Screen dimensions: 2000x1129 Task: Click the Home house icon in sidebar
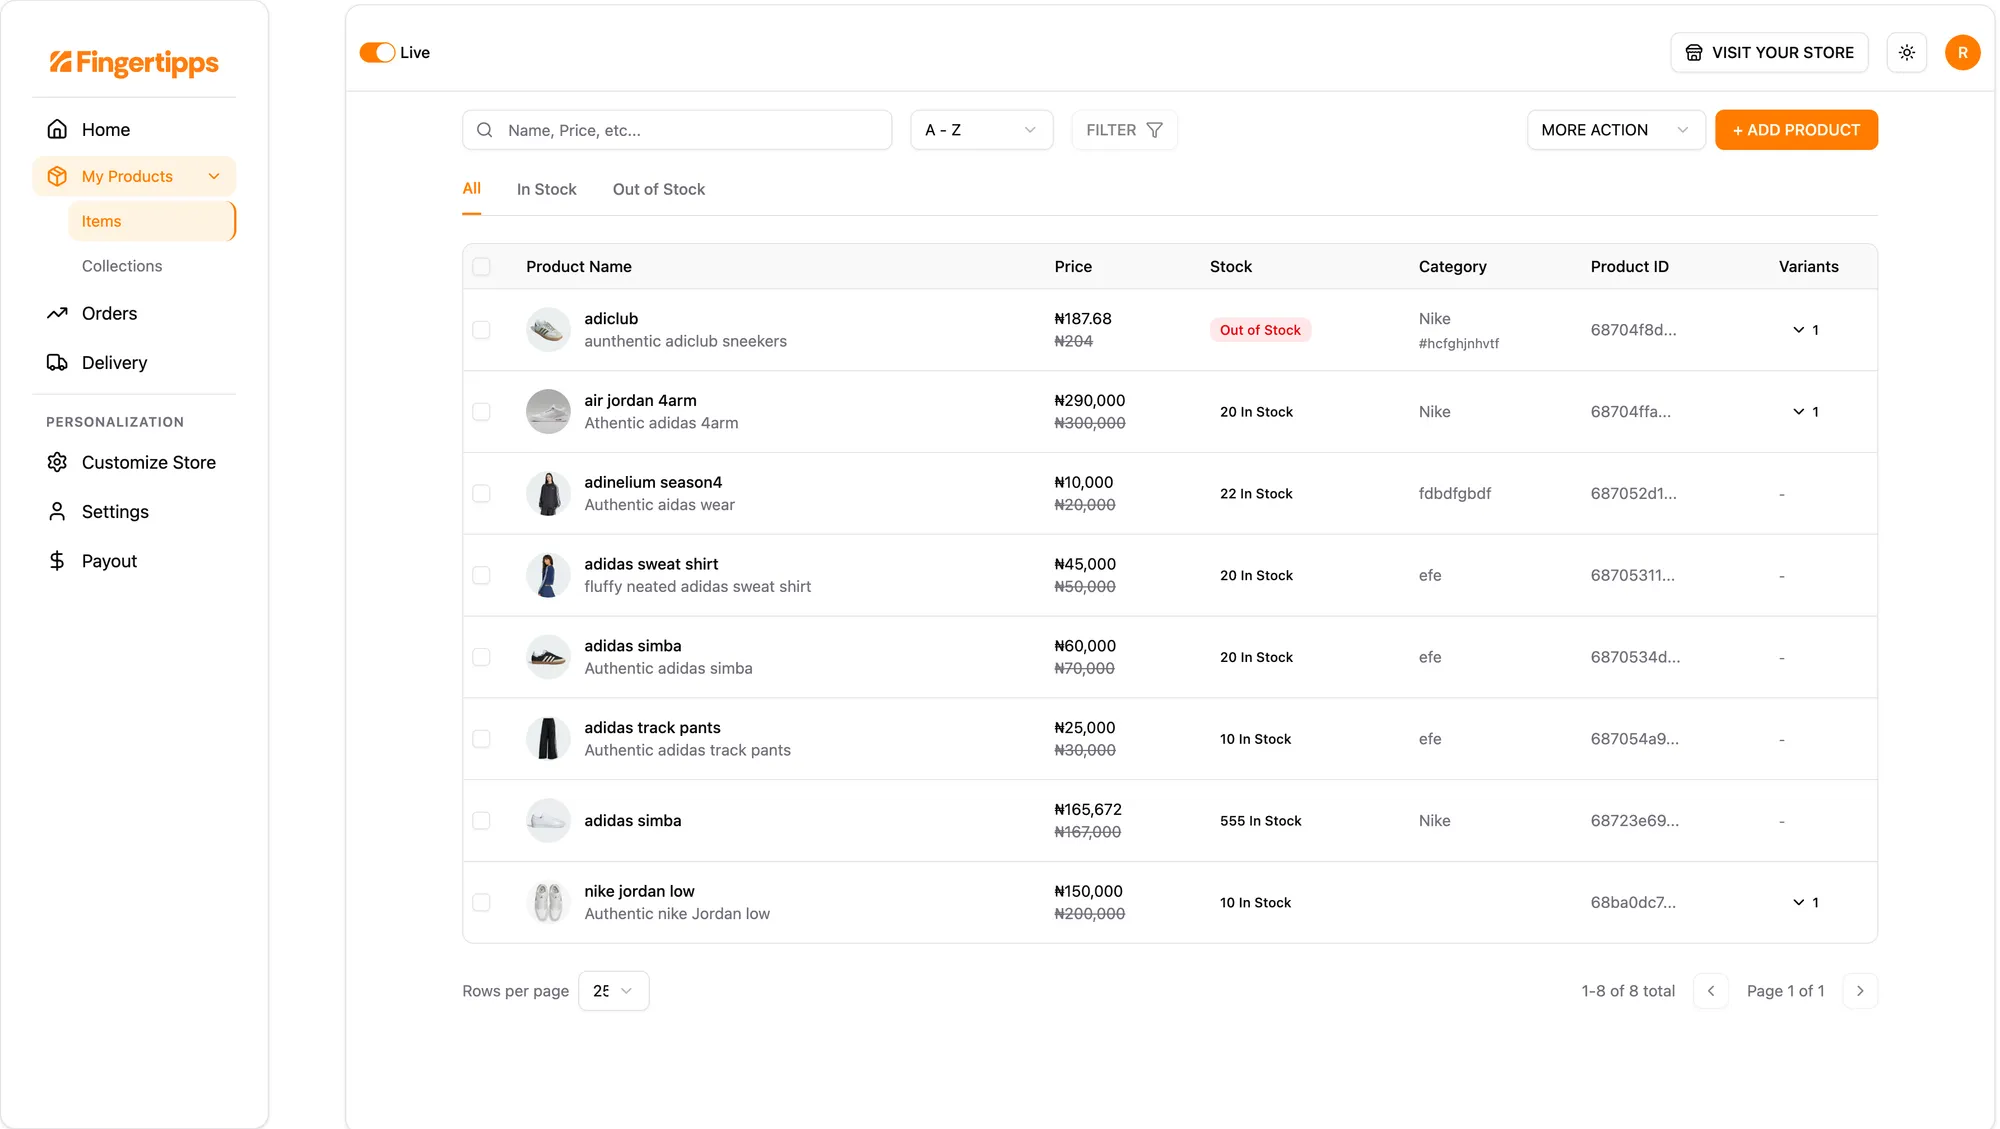tap(57, 129)
